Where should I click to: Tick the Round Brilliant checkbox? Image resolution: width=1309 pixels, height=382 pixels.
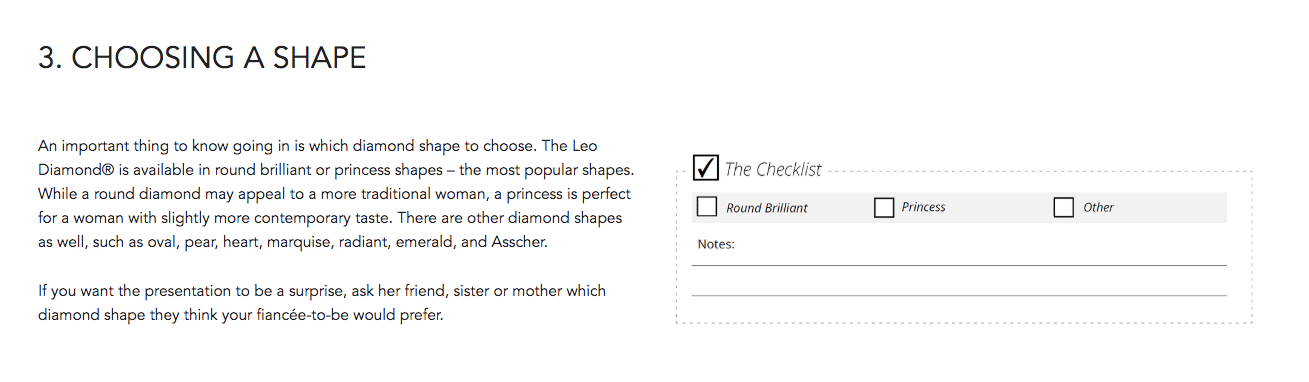pyautogui.click(x=707, y=207)
